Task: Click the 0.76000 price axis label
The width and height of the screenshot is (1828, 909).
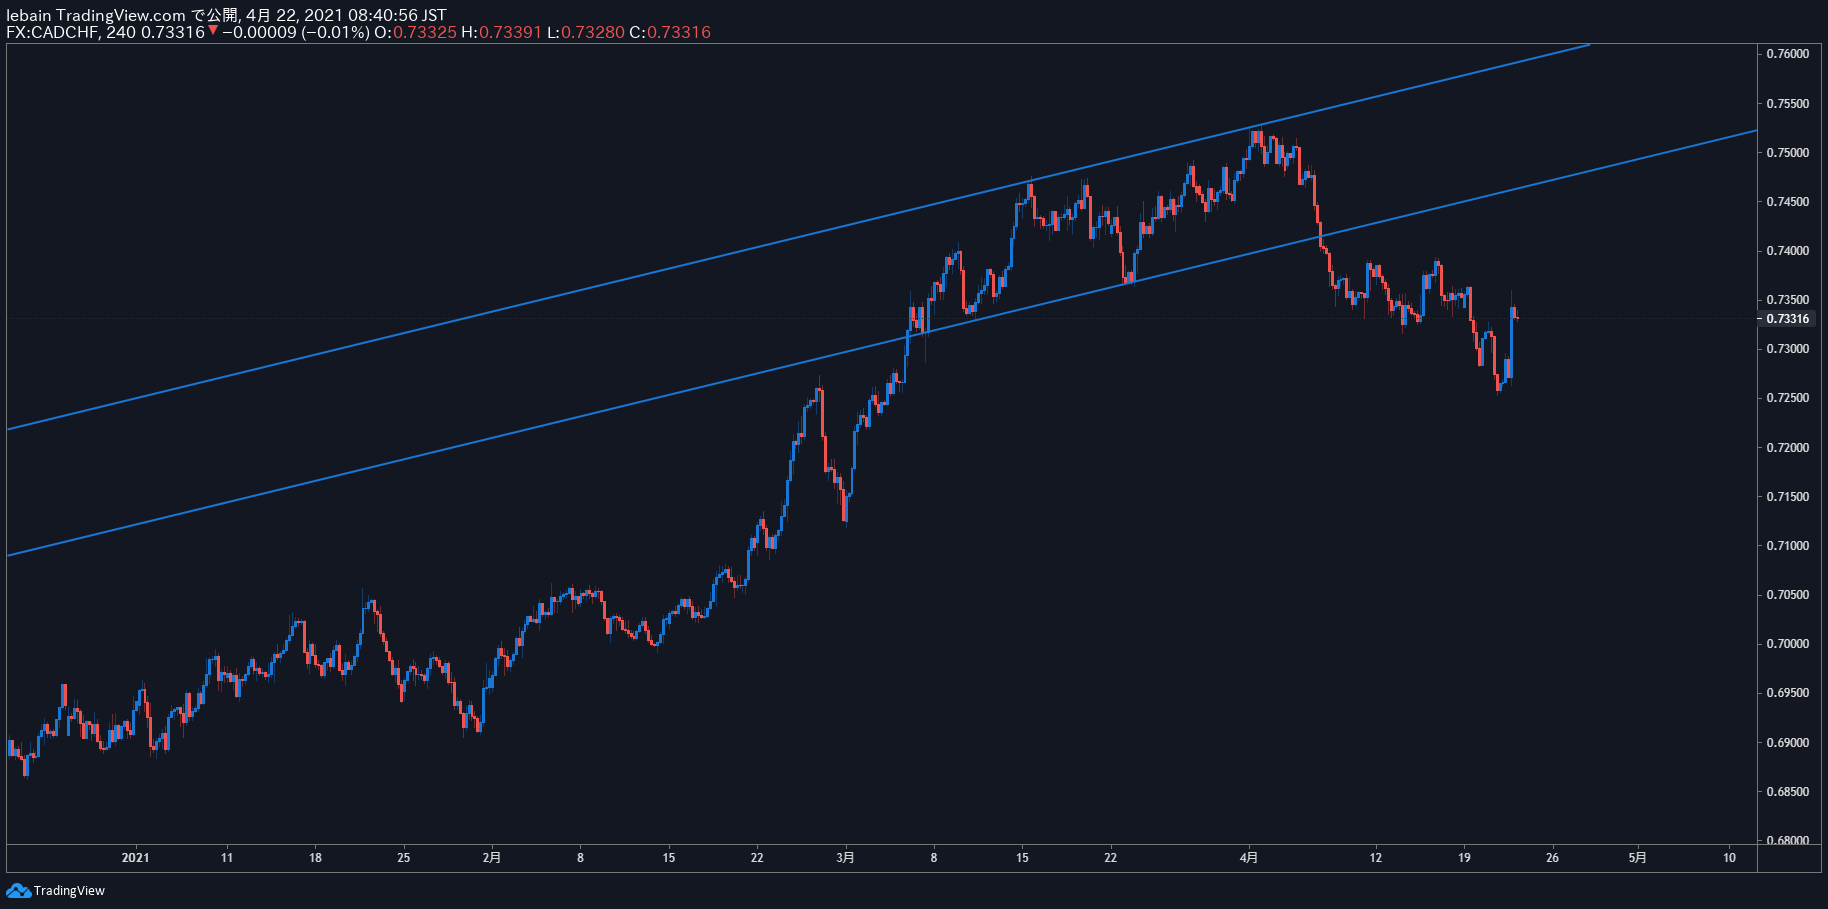Action: point(1788,54)
